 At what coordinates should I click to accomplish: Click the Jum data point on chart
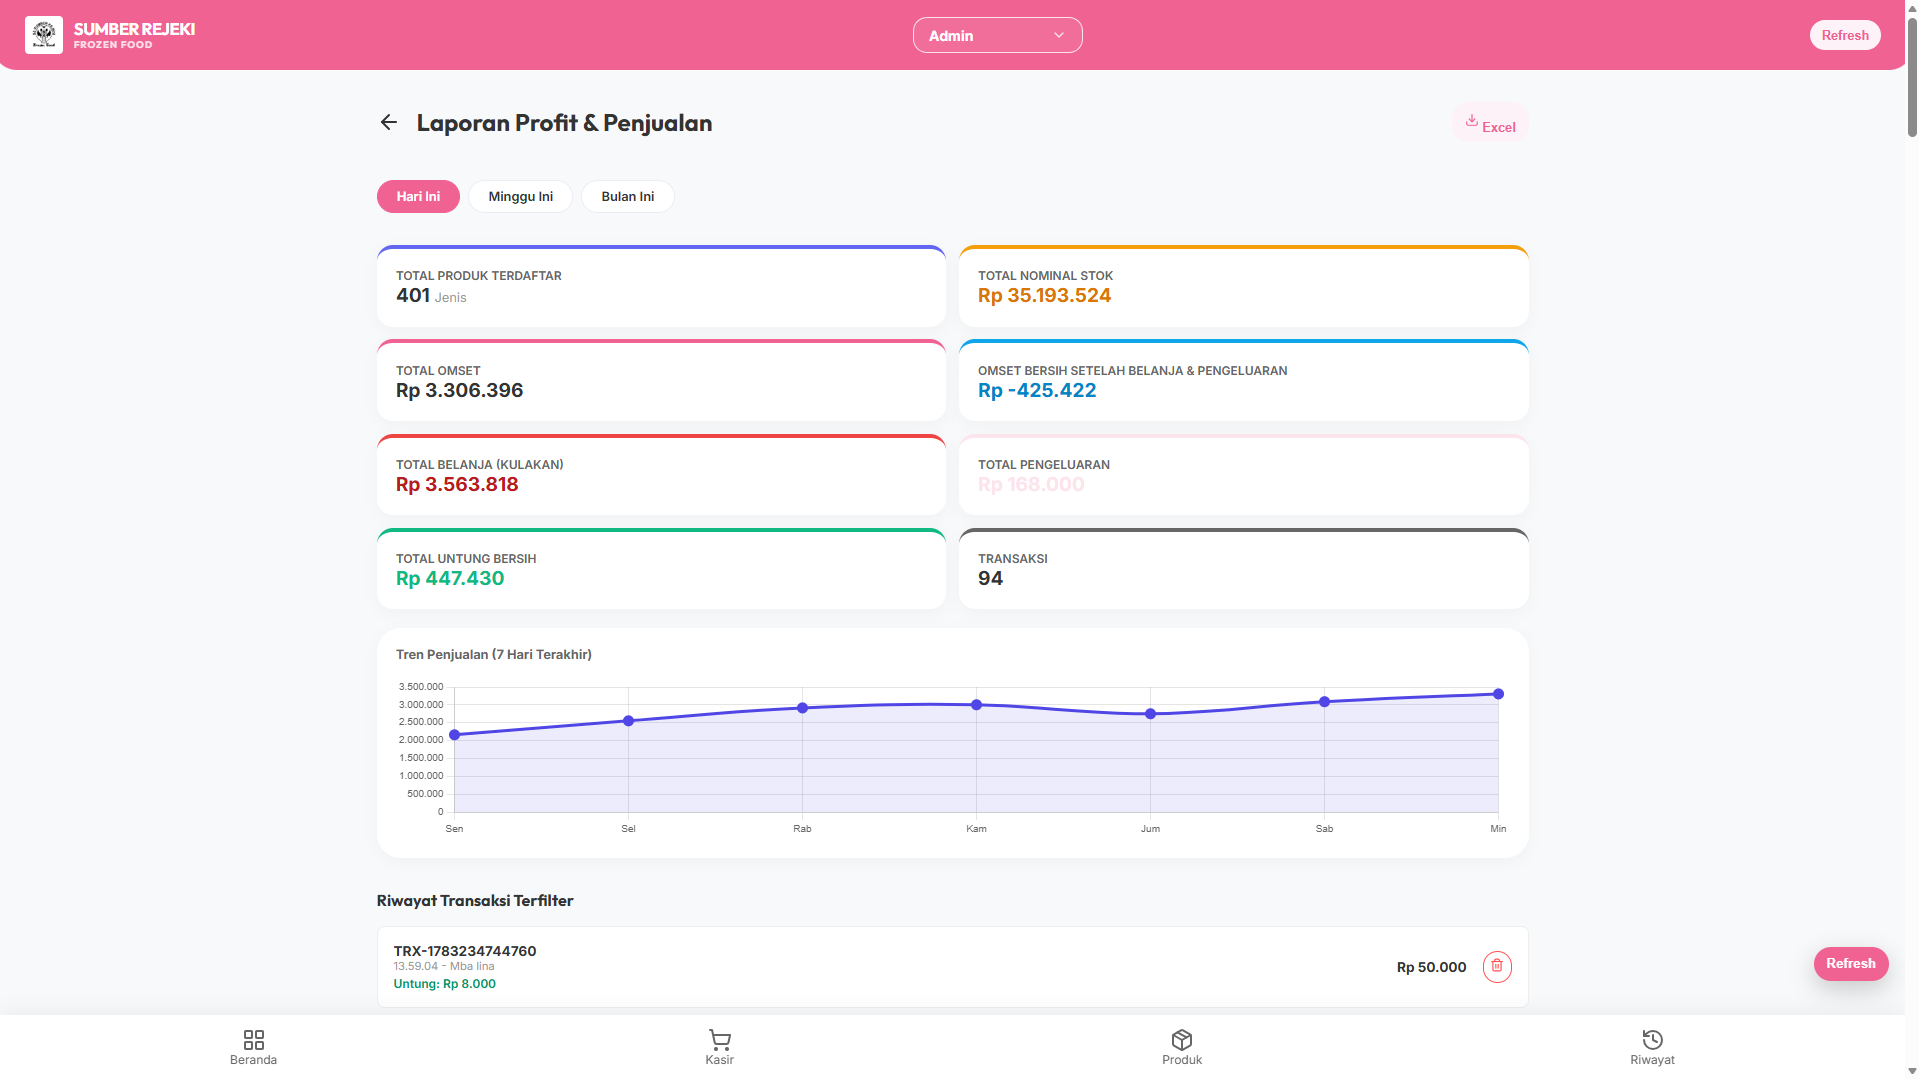(1151, 714)
